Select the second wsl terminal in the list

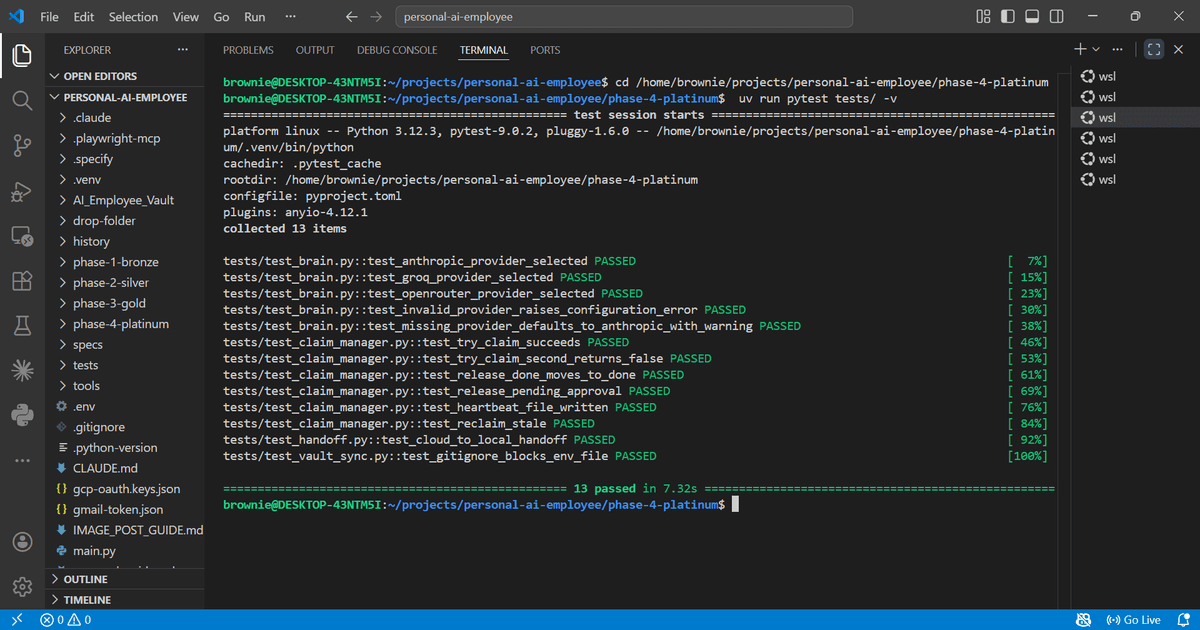[1110, 96]
